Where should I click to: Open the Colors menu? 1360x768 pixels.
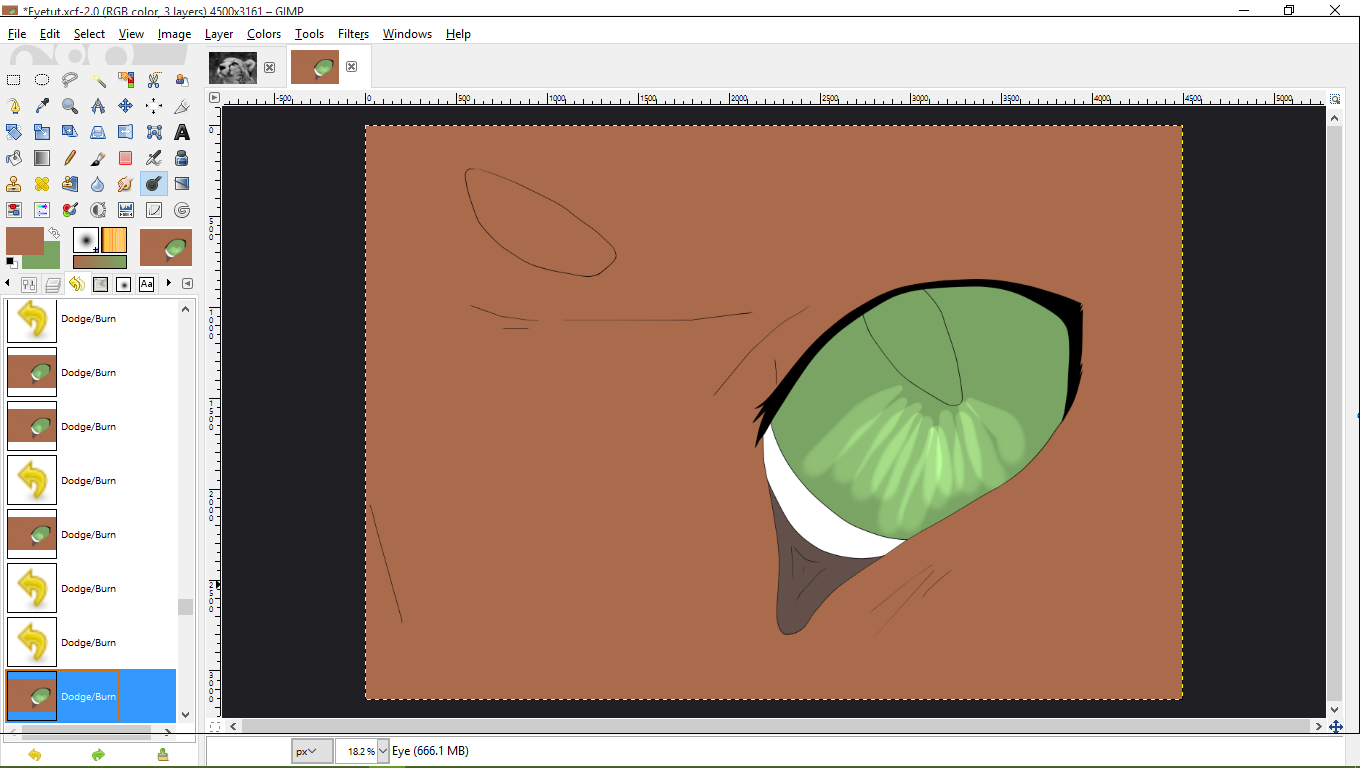tap(264, 34)
